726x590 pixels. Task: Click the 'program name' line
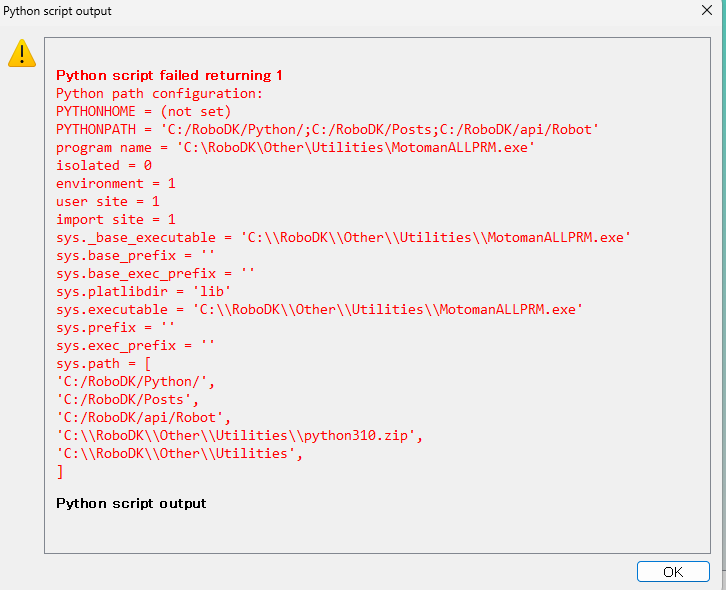click(295, 147)
